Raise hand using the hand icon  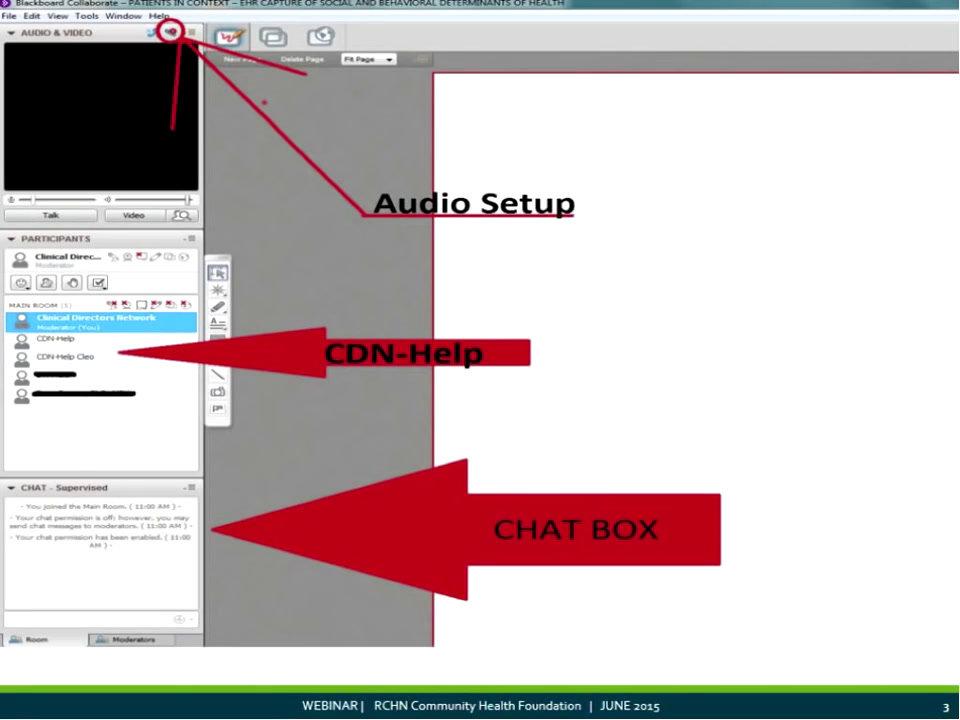pyautogui.click(x=72, y=283)
